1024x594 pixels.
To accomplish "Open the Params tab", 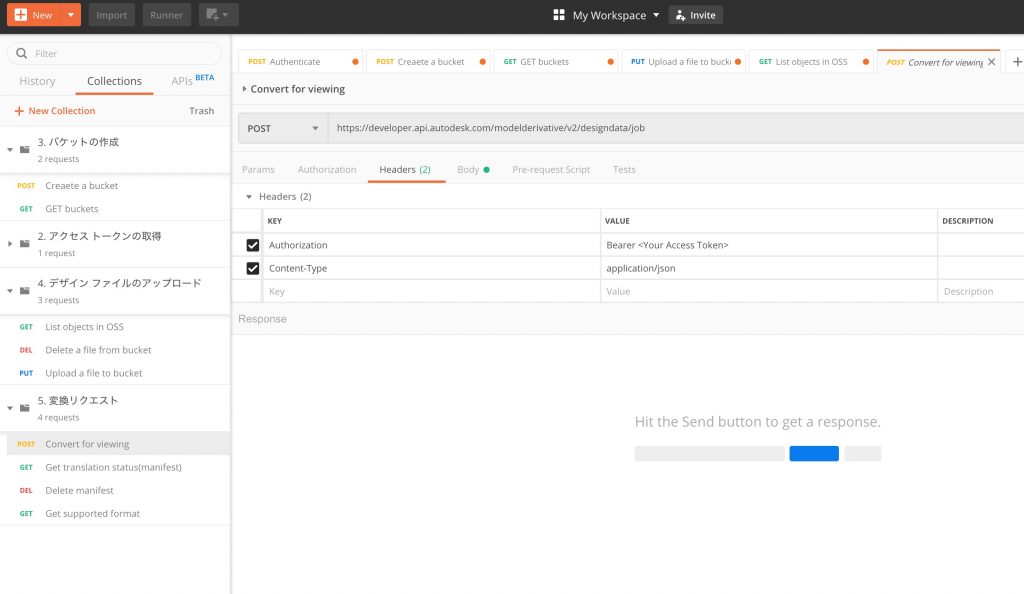I will [258, 170].
